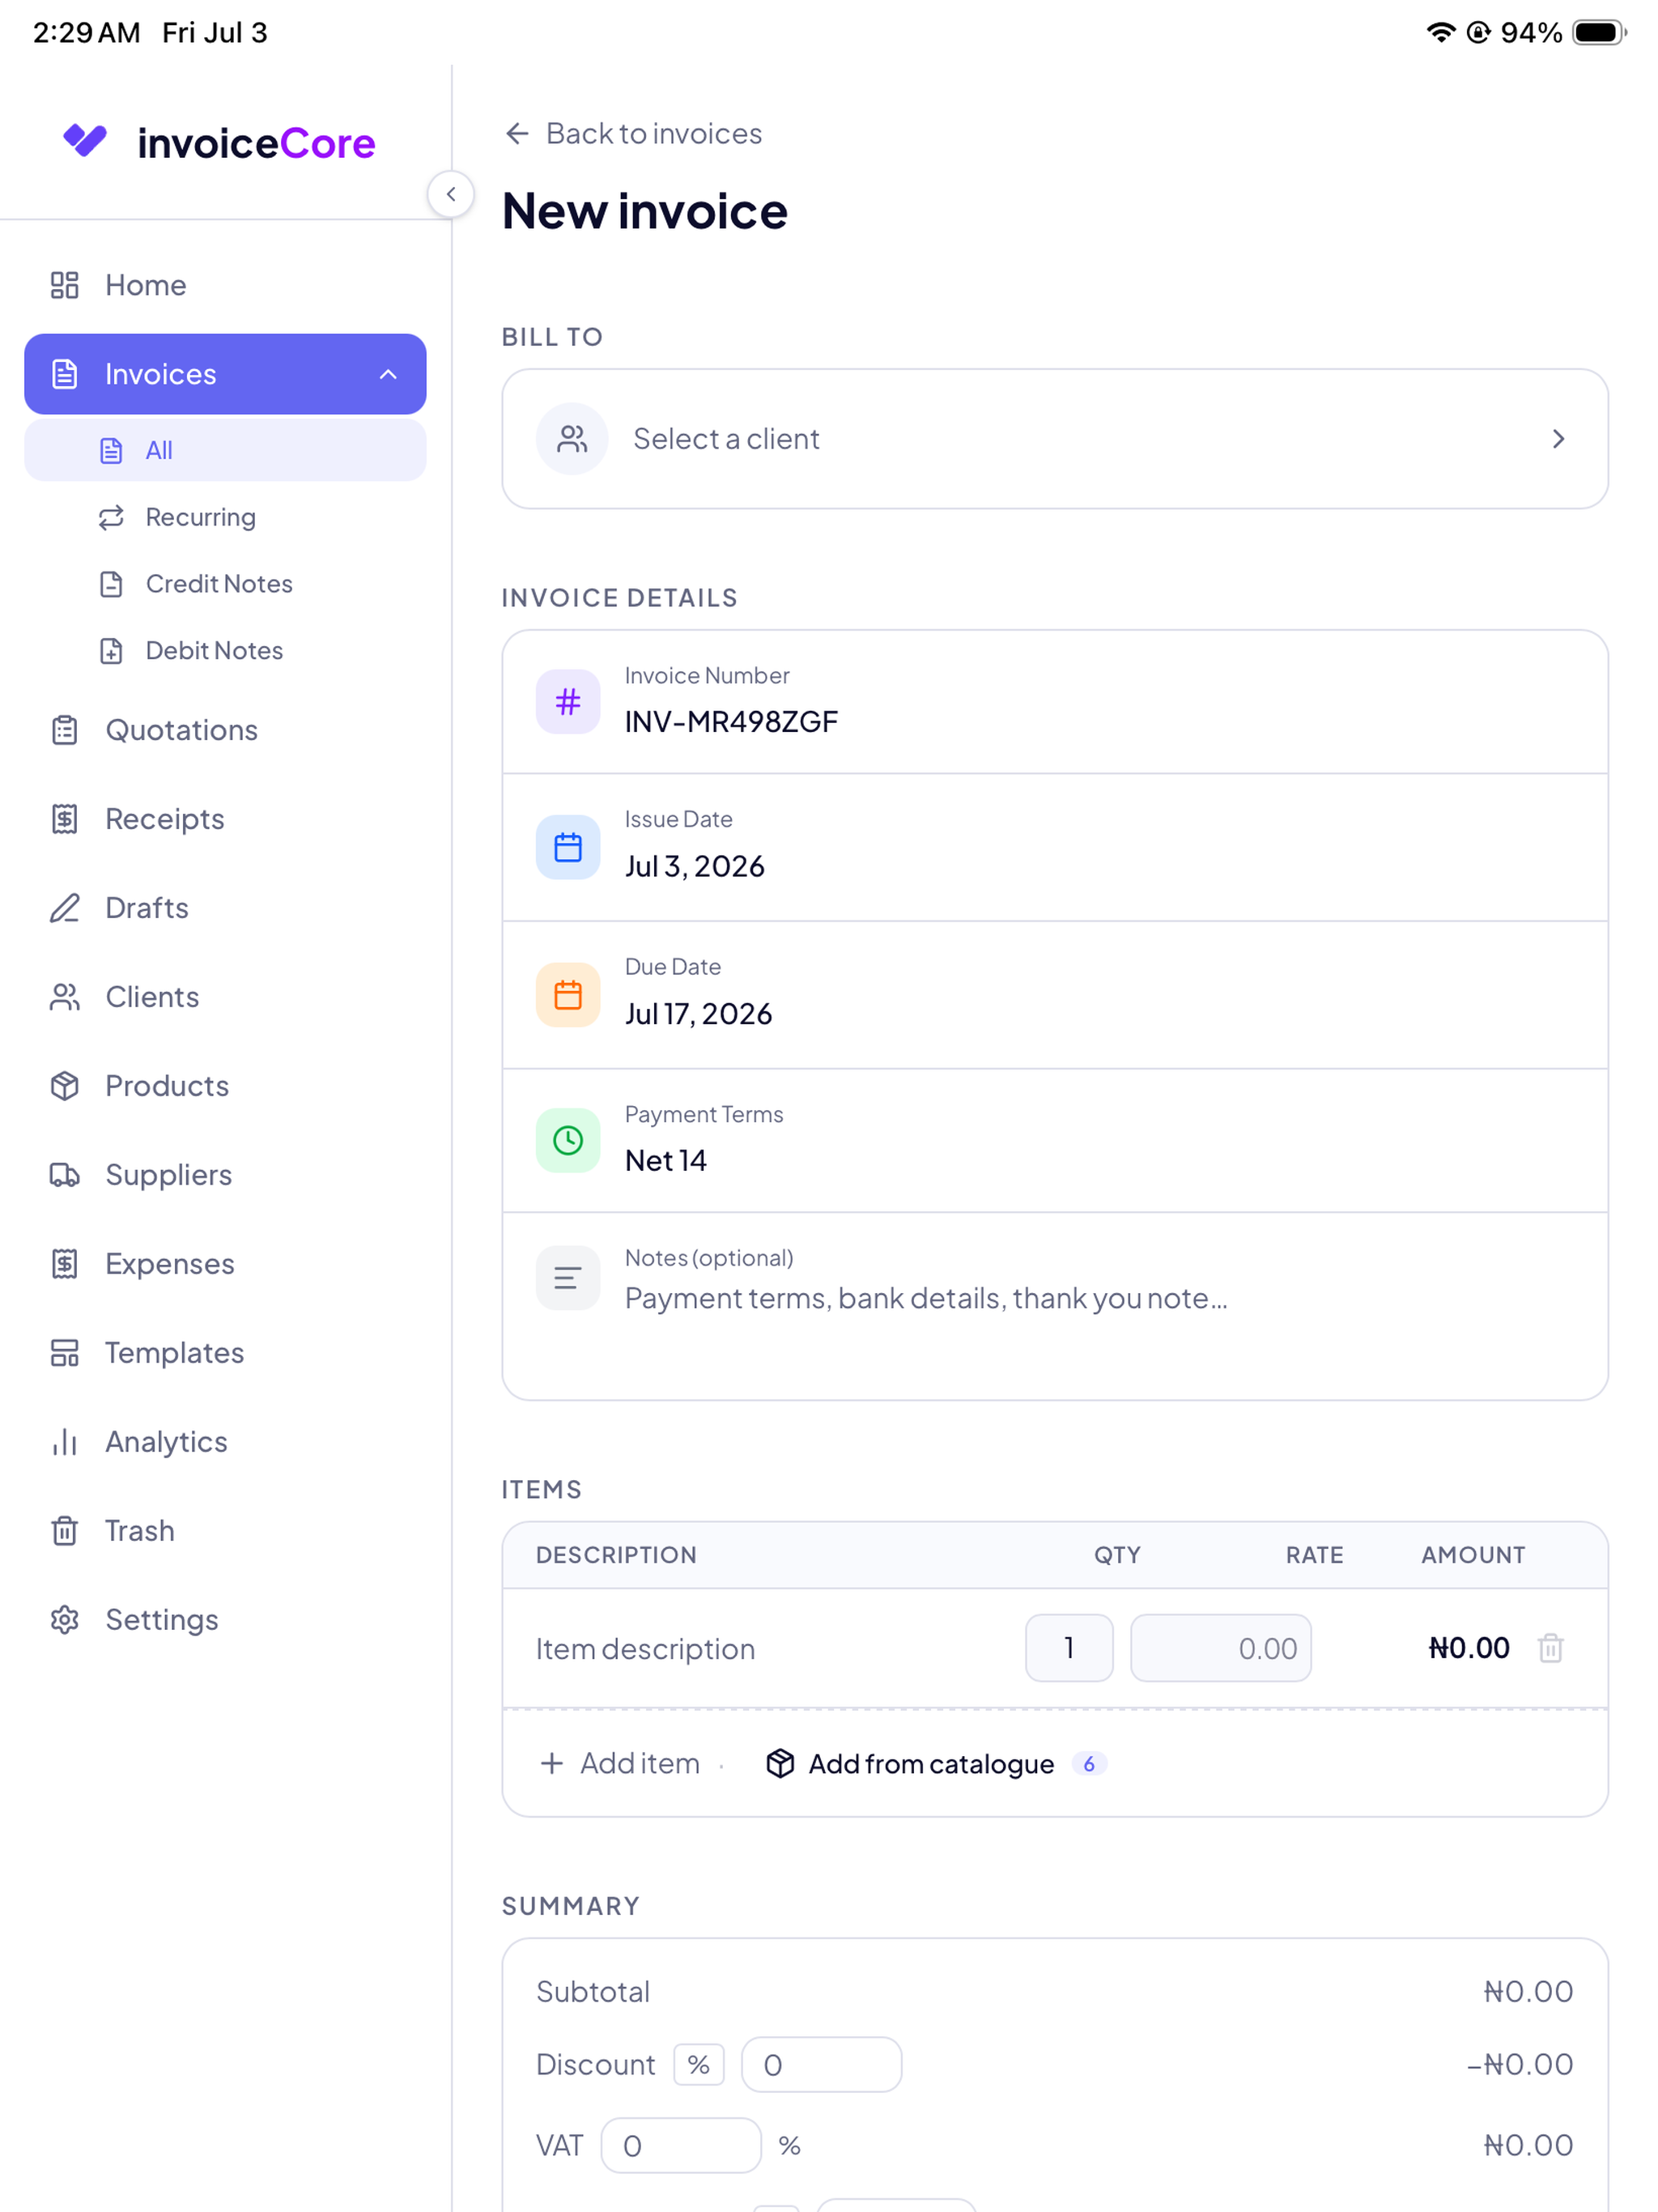Click the Notes lines icon
This screenshot has width=1658, height=2212.
click(x=568, y=1278)
